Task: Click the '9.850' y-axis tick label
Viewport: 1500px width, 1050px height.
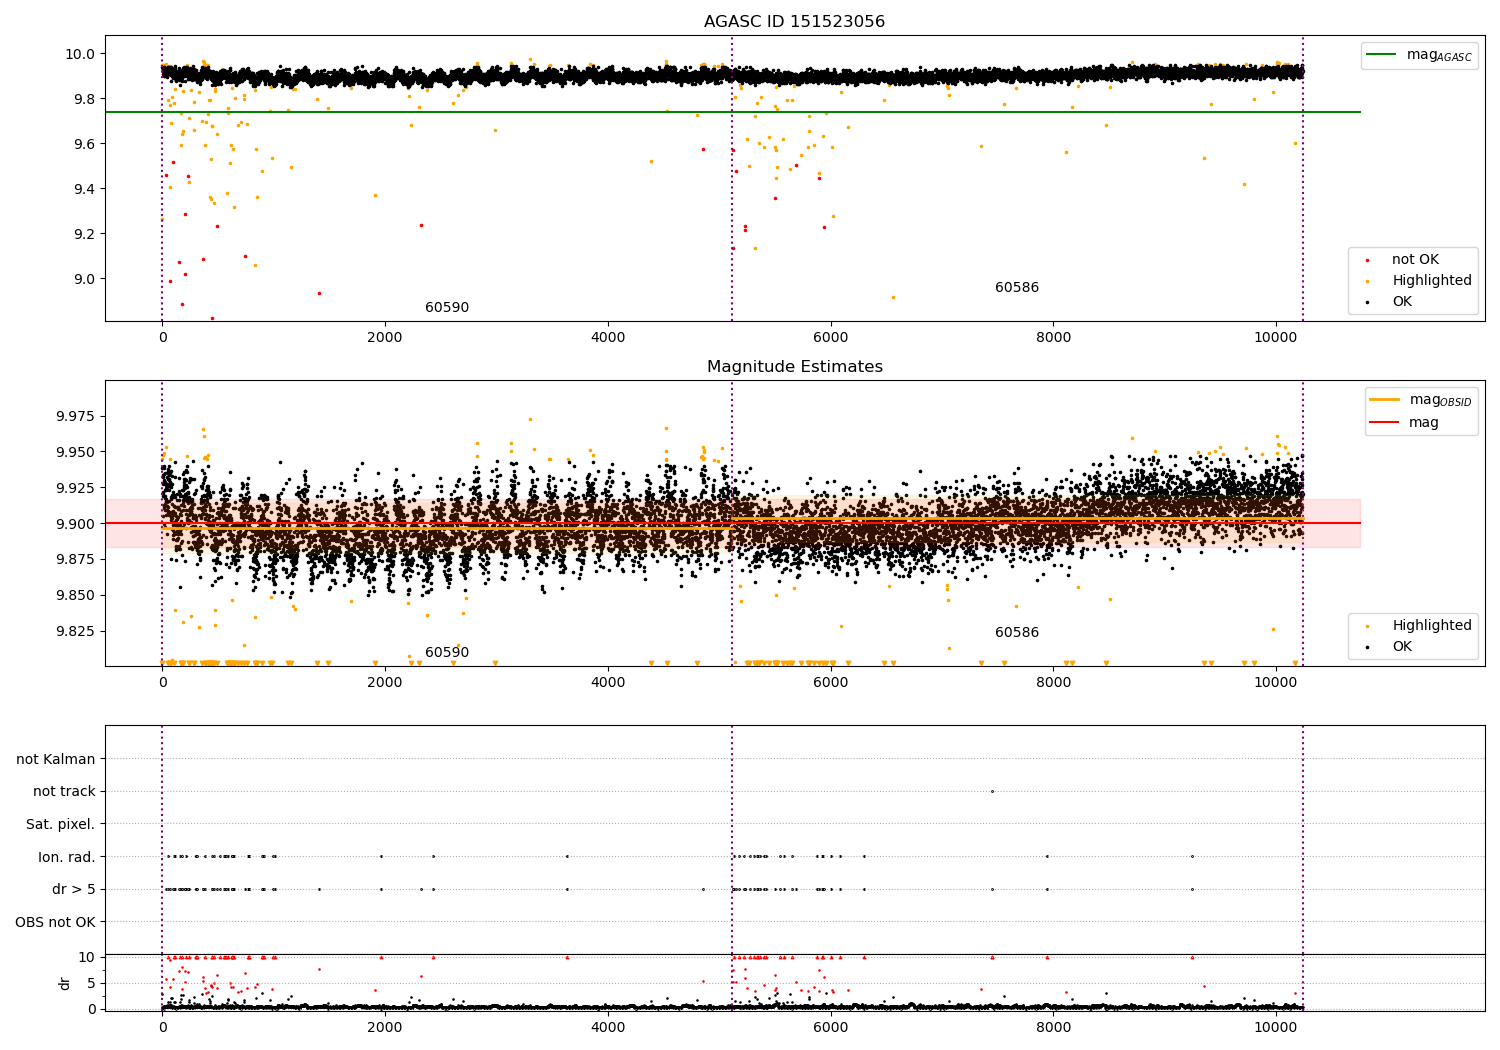Action: pyautogui.click(x=76, y=595)
